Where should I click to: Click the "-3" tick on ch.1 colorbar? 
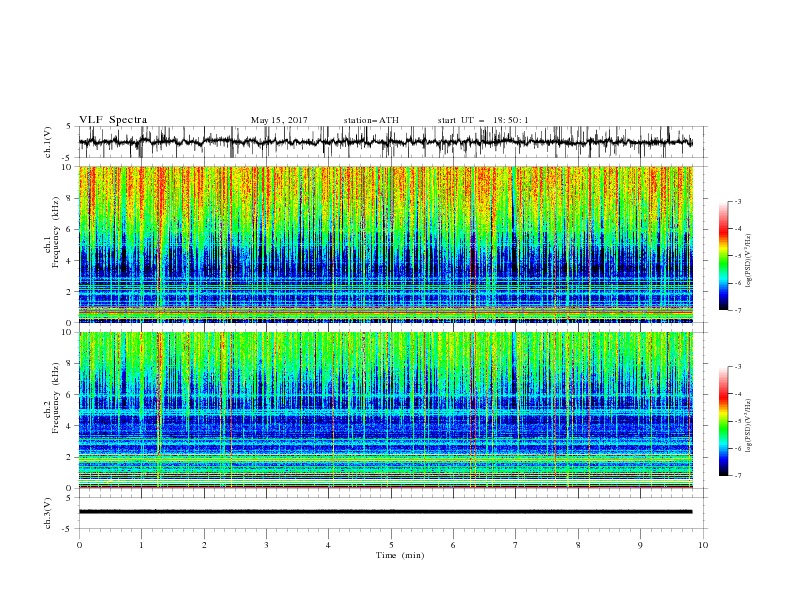[737, 201]
